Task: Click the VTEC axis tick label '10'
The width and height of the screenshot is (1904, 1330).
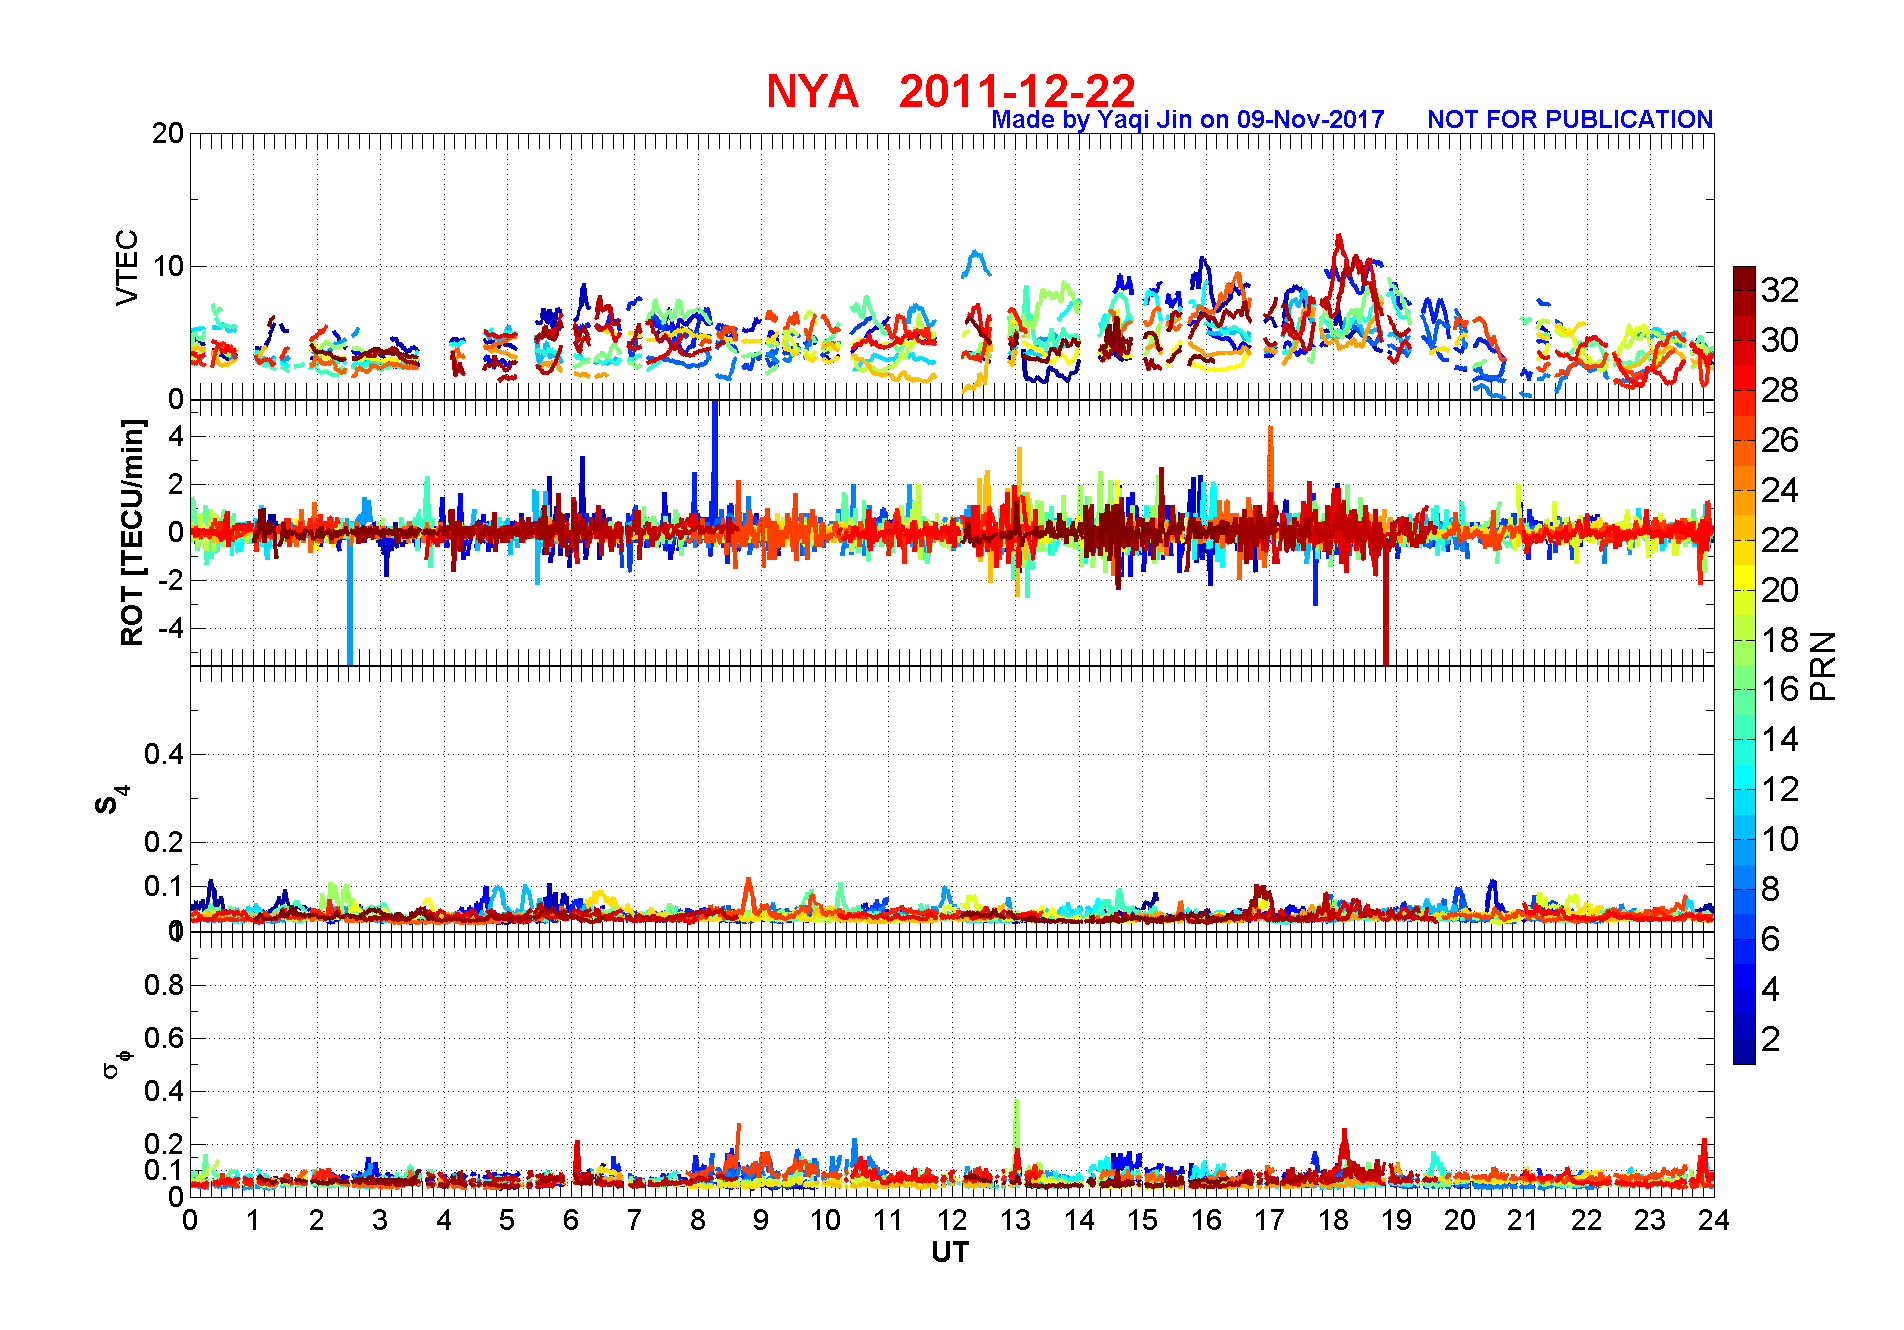Action: click(168, 266)
